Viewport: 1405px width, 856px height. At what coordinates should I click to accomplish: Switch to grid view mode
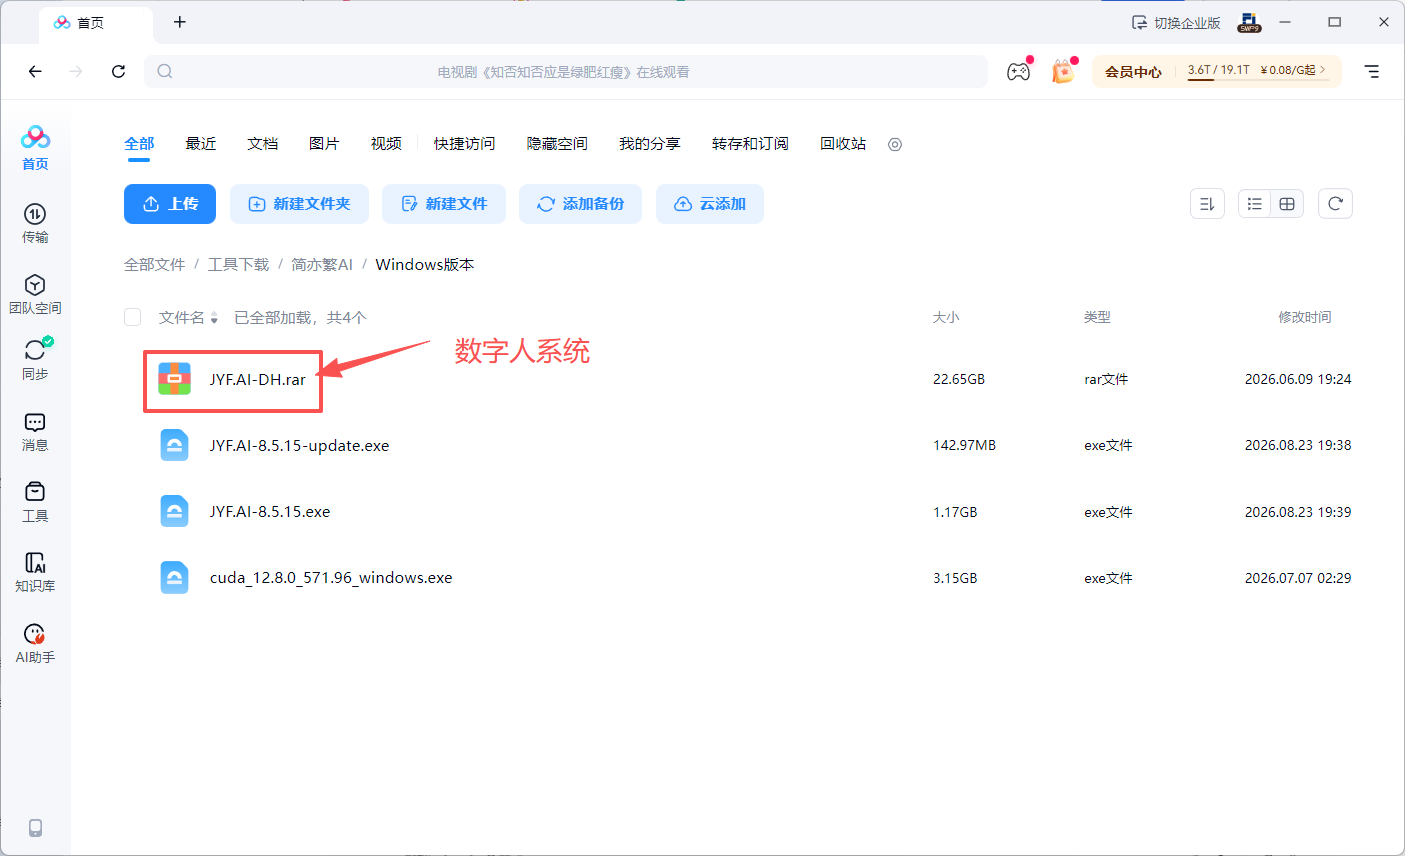1287,204
